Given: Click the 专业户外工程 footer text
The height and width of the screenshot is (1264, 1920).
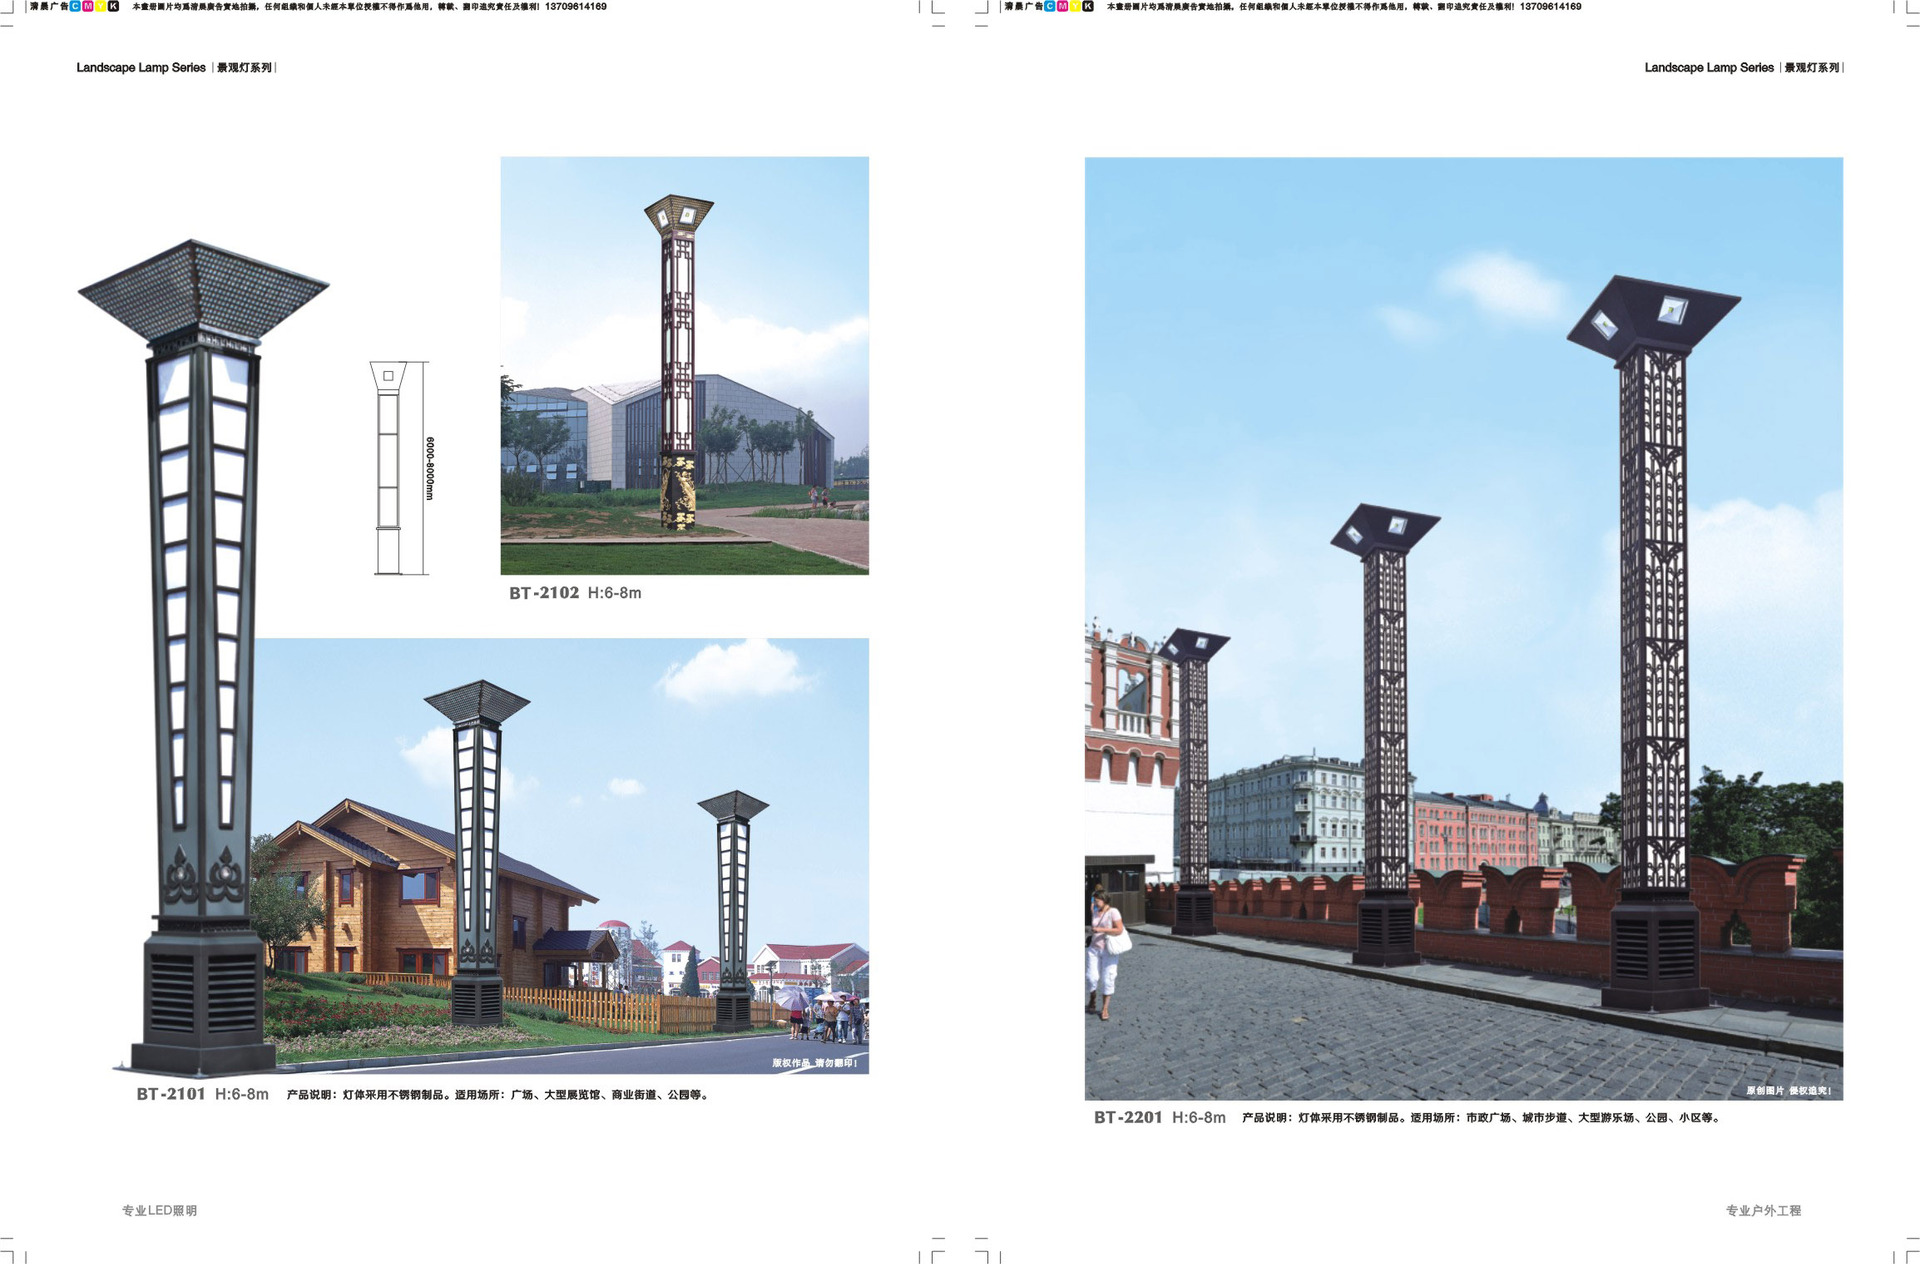Looking at the screenshot, I should (x=1762, y=1210).
